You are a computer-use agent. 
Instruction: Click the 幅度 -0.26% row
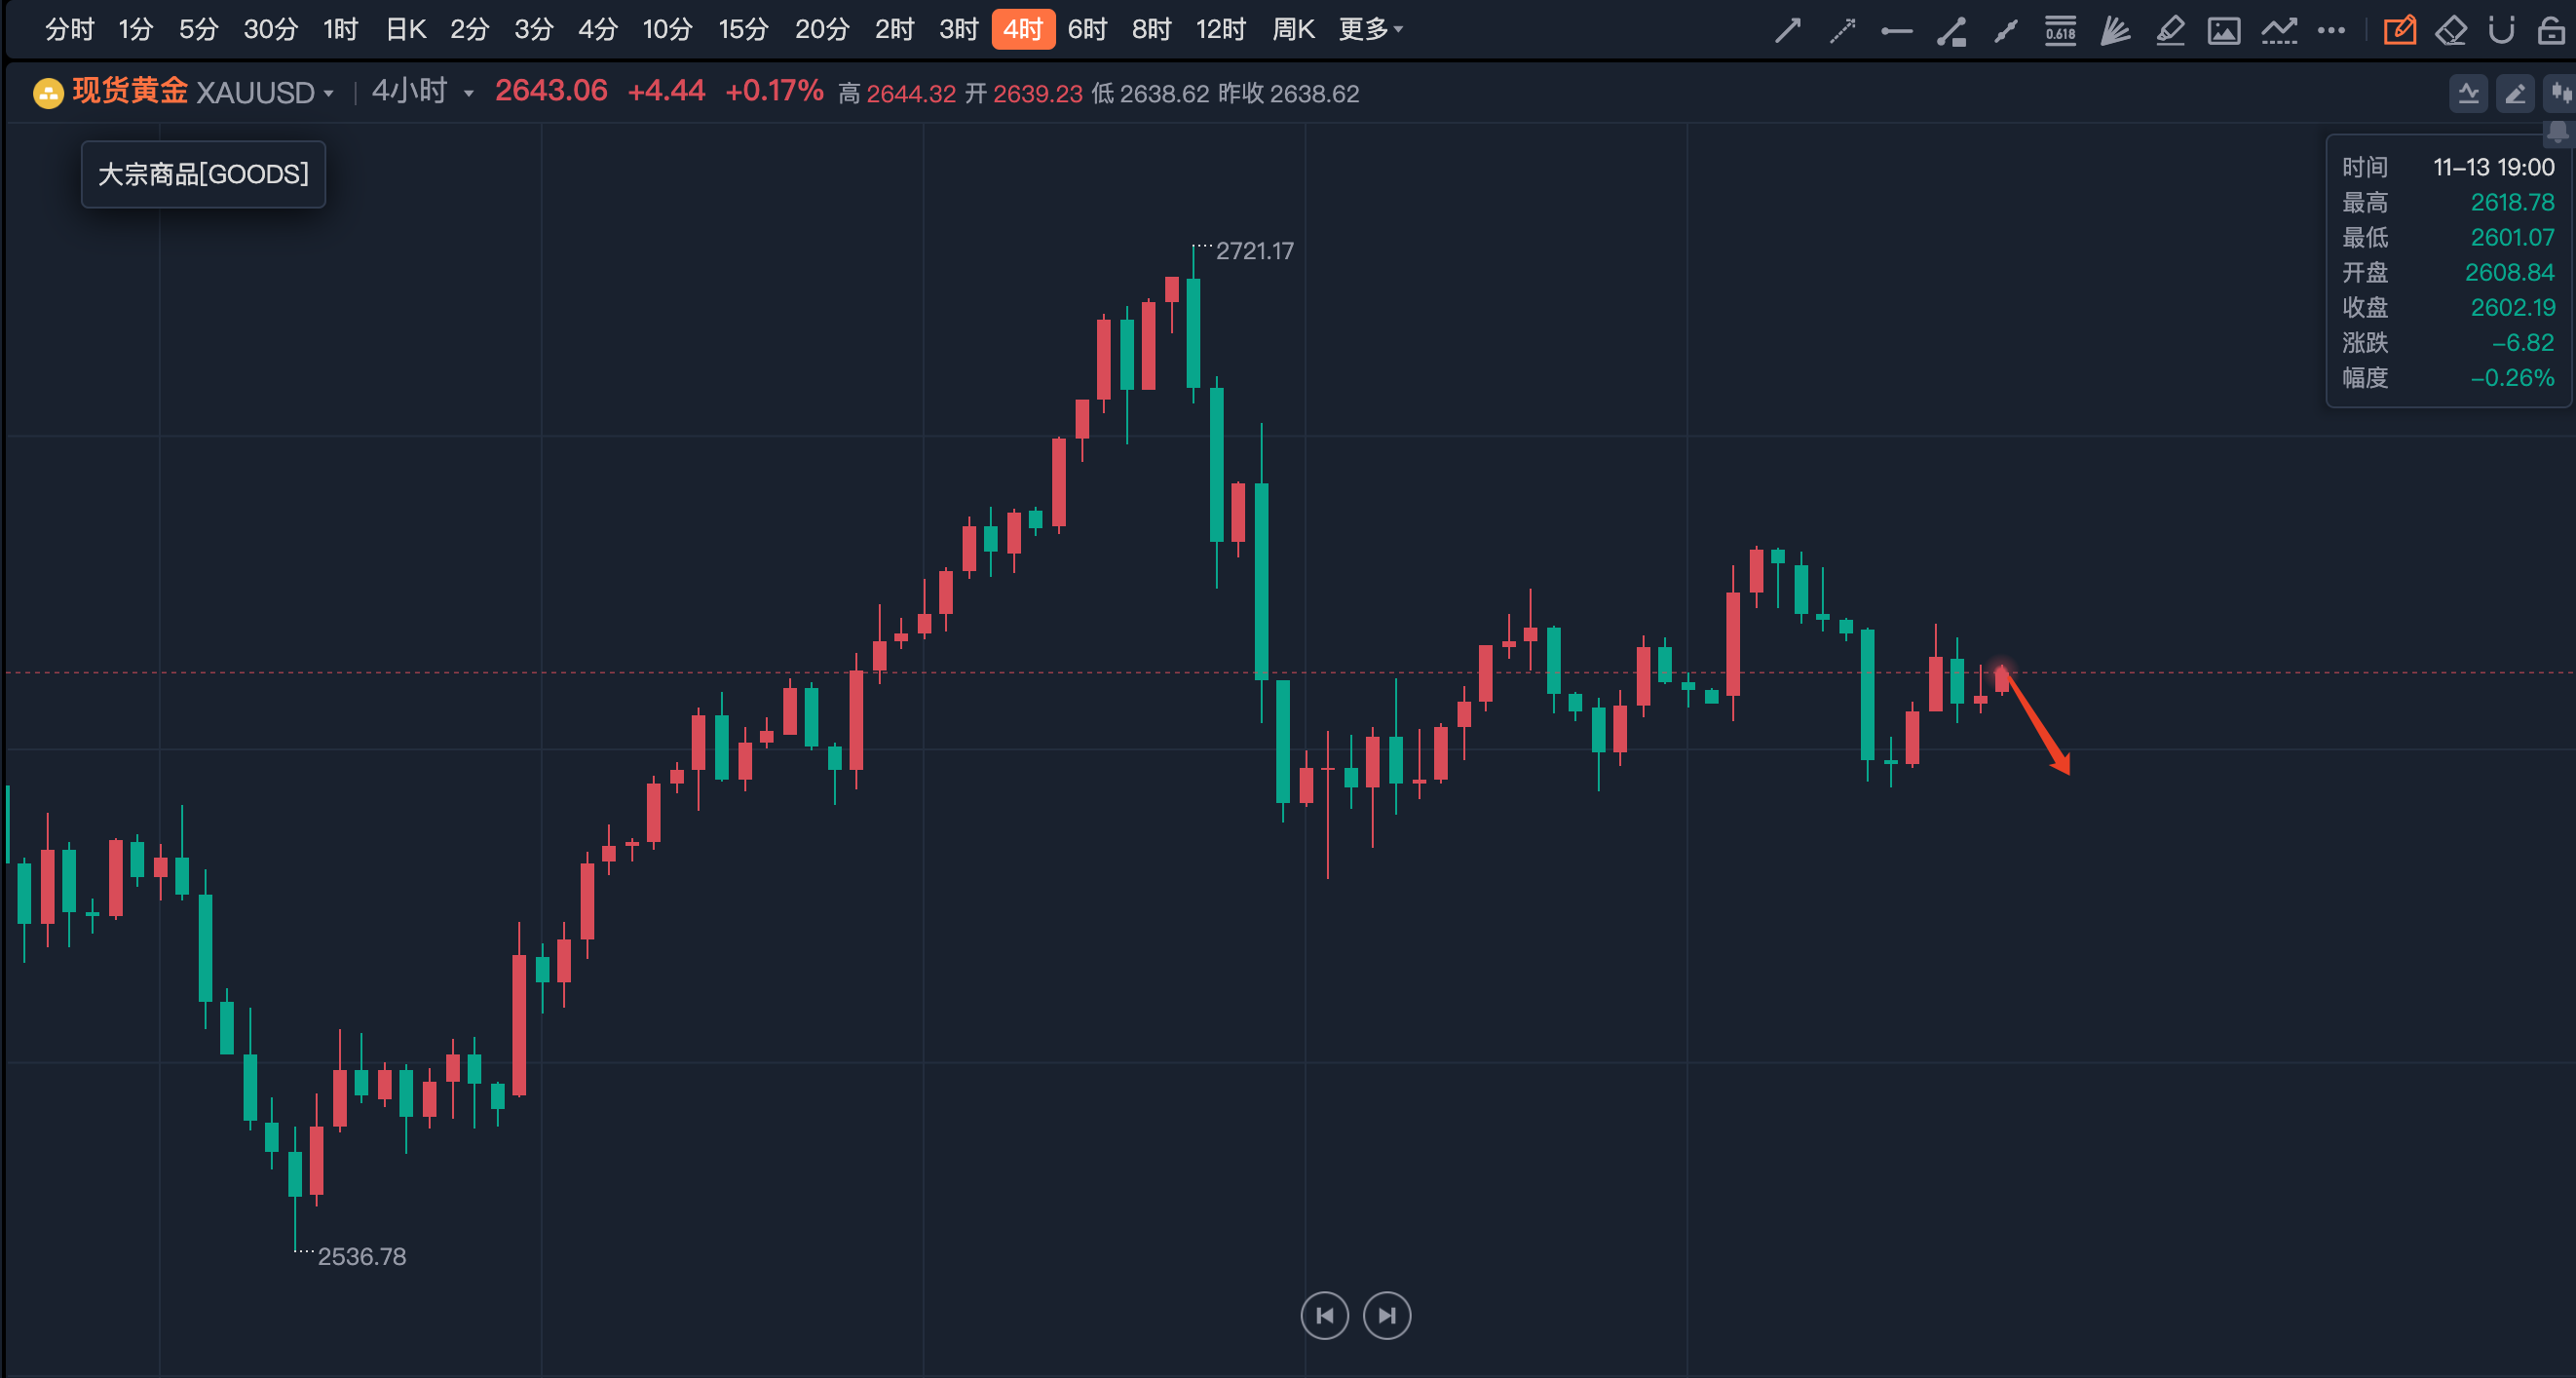pos(2448,378)
